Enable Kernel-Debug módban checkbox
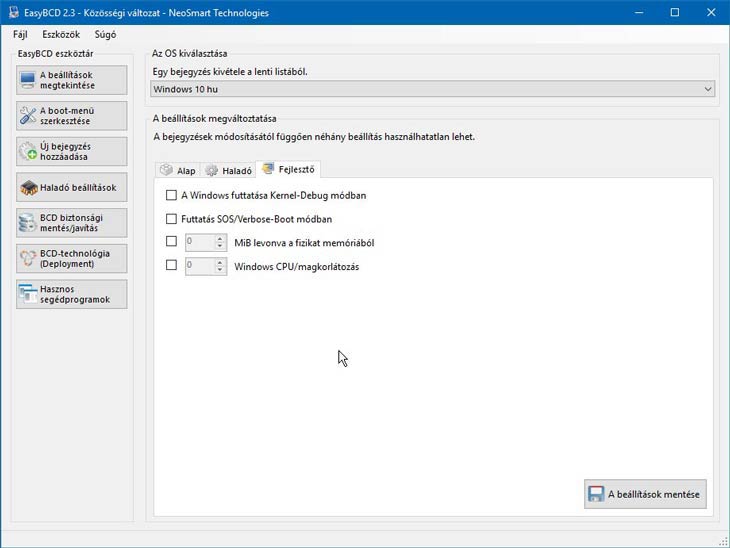The image size is (730, 548). point(171,195)
